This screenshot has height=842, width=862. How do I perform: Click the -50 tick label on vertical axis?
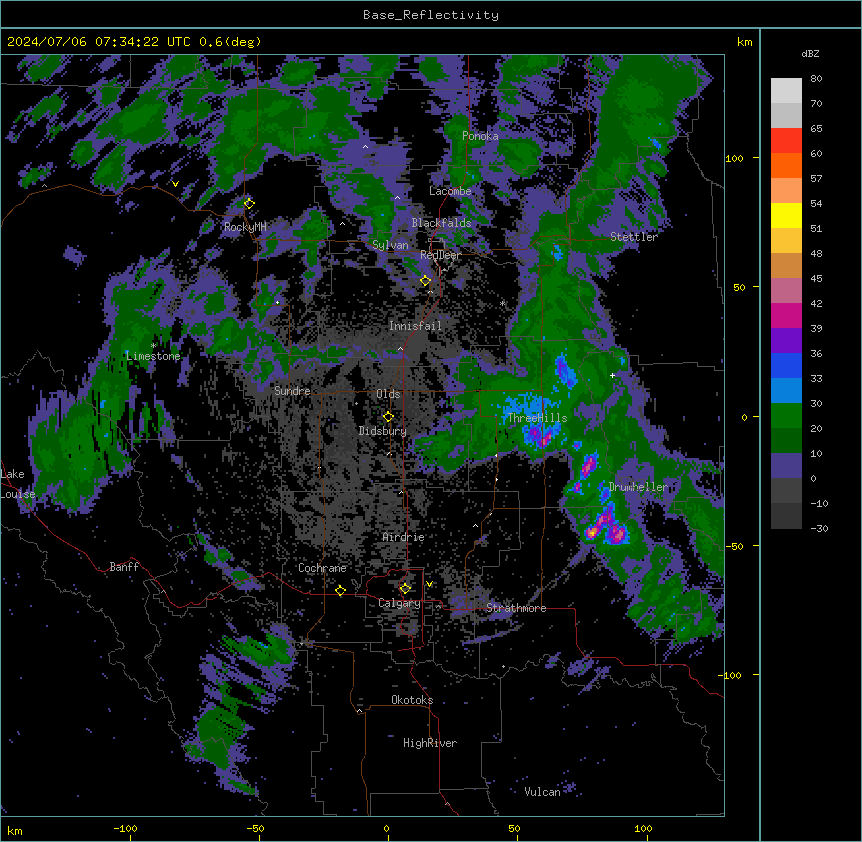point(734,546)
